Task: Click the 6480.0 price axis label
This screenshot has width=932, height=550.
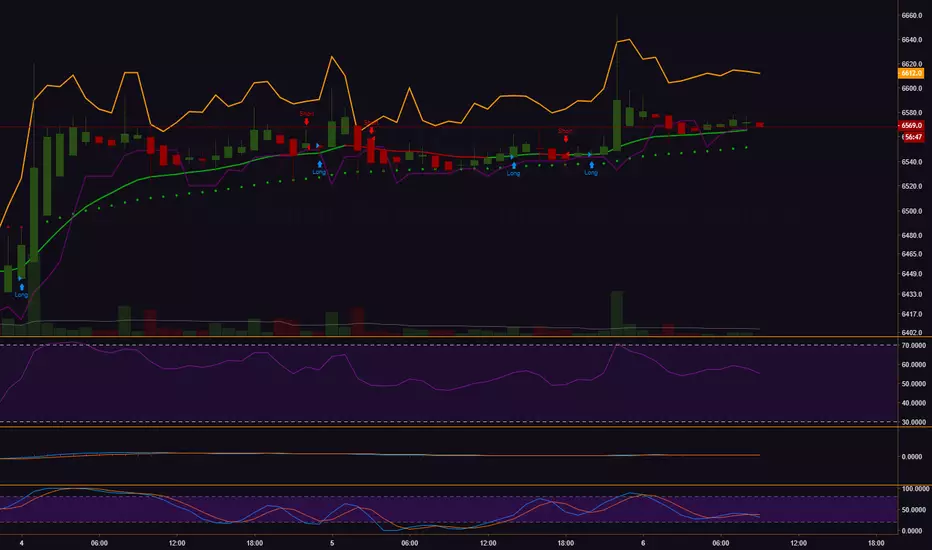Action: 912,235
